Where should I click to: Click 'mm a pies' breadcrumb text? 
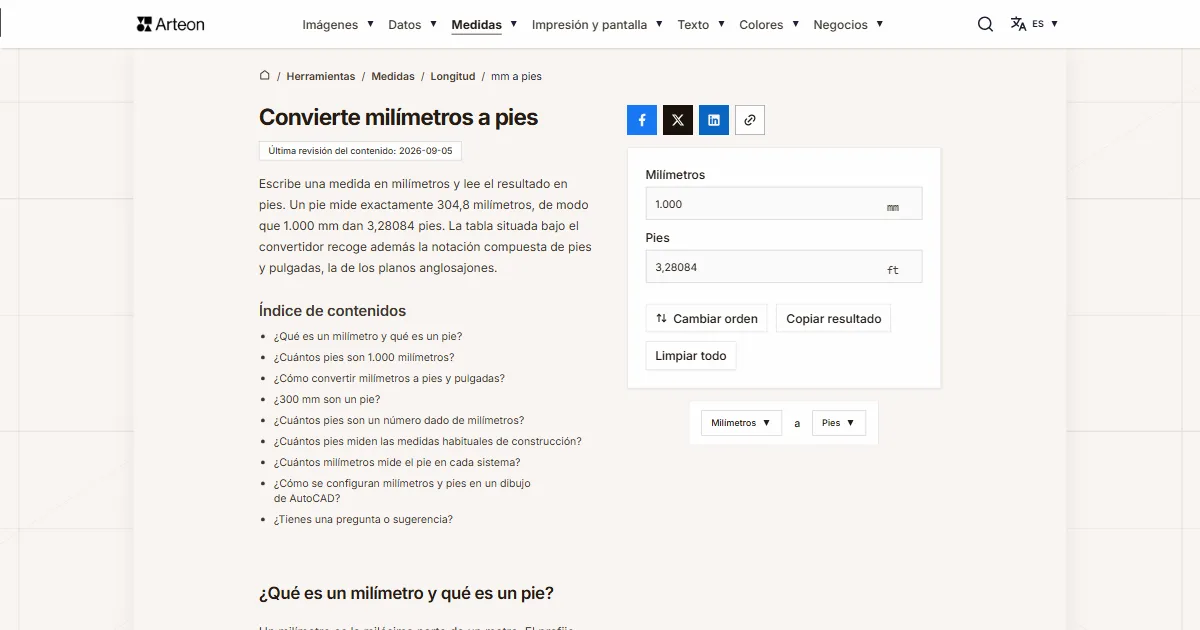[516, 76]
